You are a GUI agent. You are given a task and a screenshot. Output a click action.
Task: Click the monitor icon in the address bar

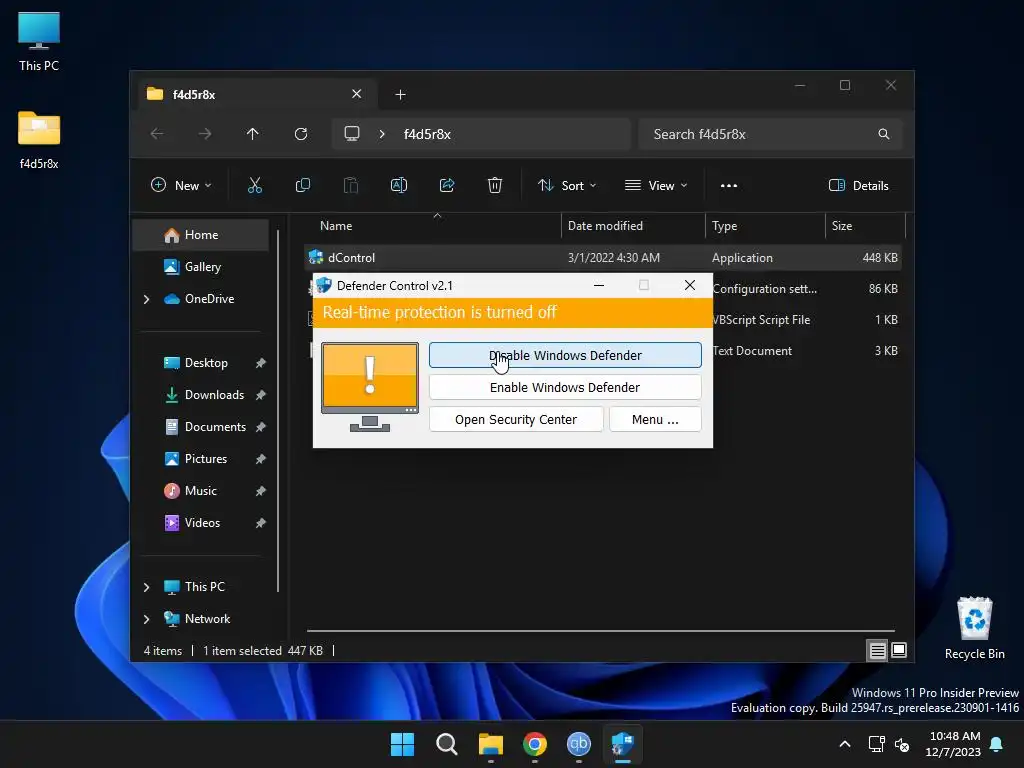point(352,134)
